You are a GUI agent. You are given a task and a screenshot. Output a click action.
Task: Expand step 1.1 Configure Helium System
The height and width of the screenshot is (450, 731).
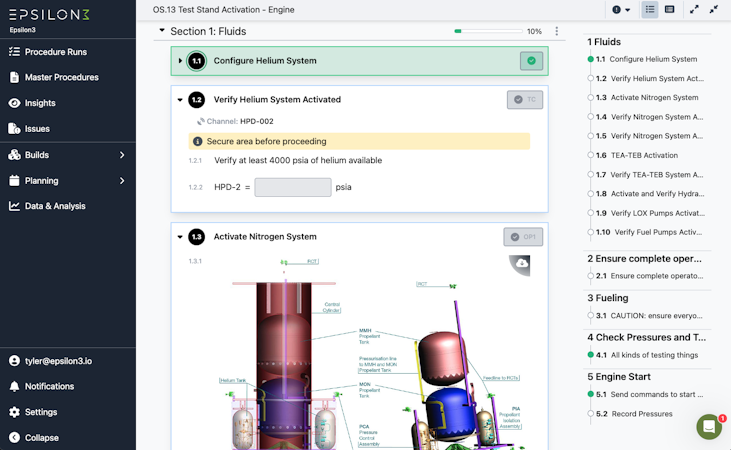tap(180, 61)
